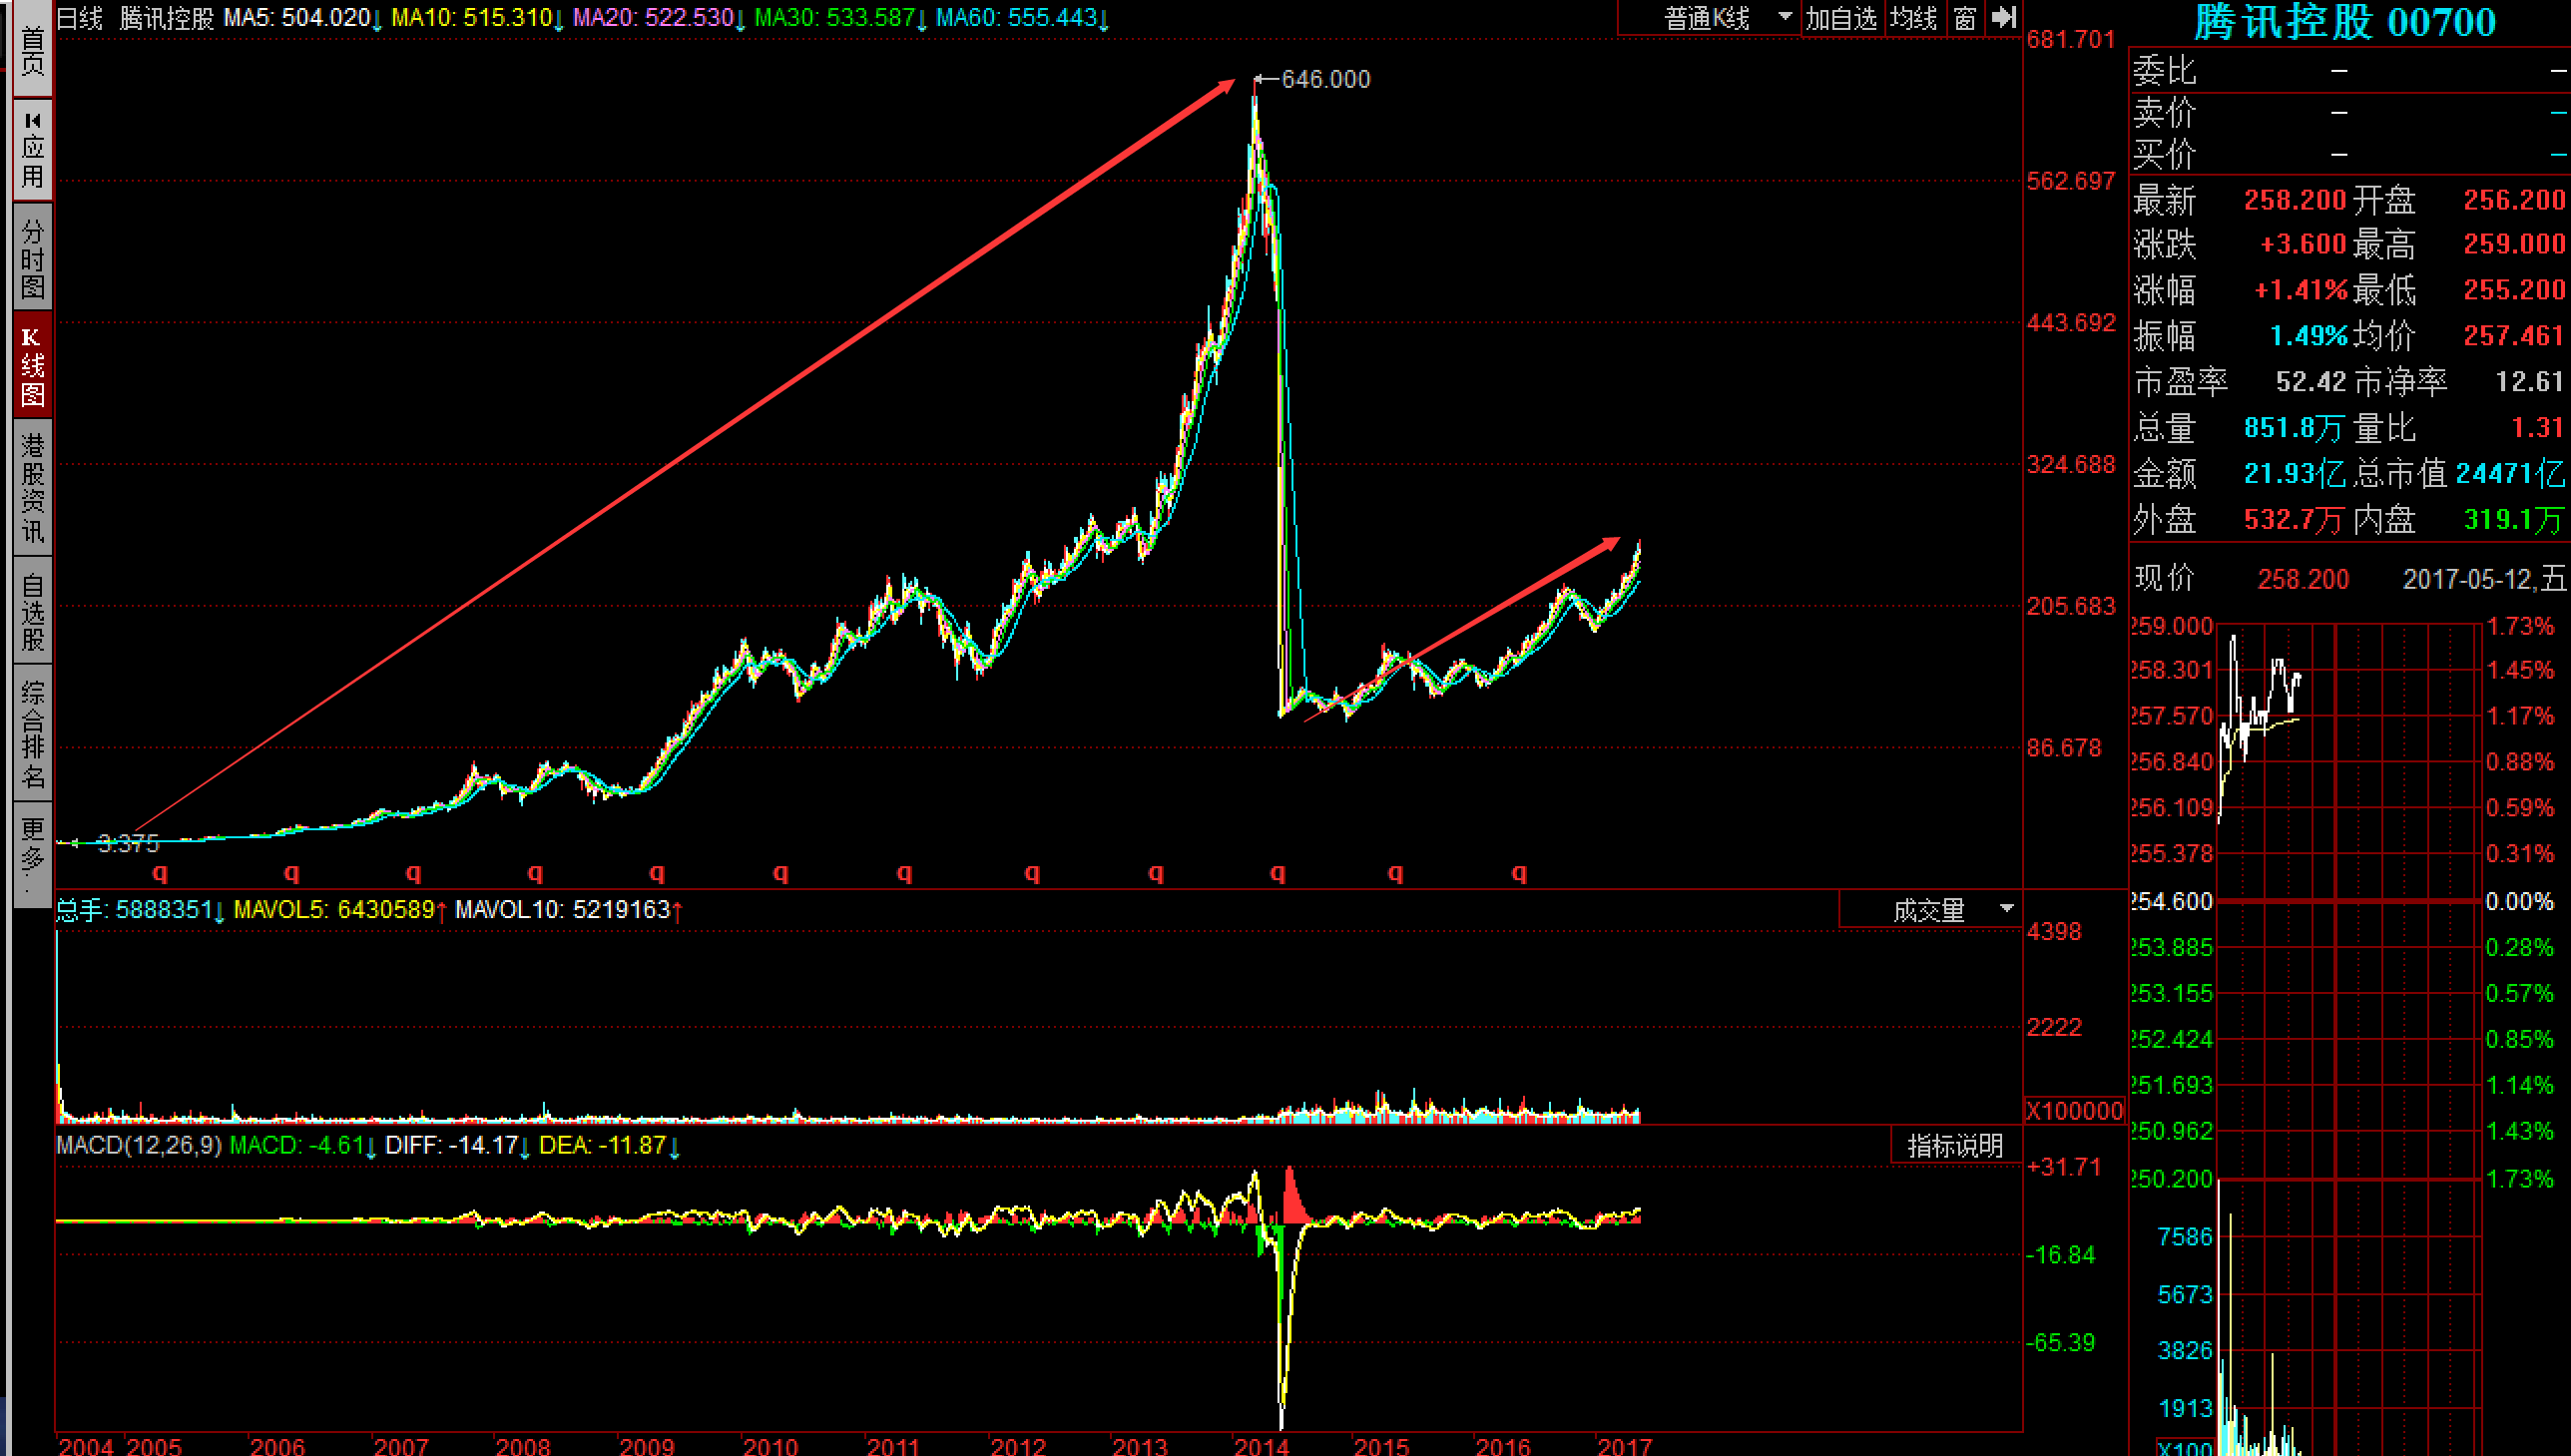
Task: Click the leftmost q marker under the chart
Action: click(x=160, y=872)
